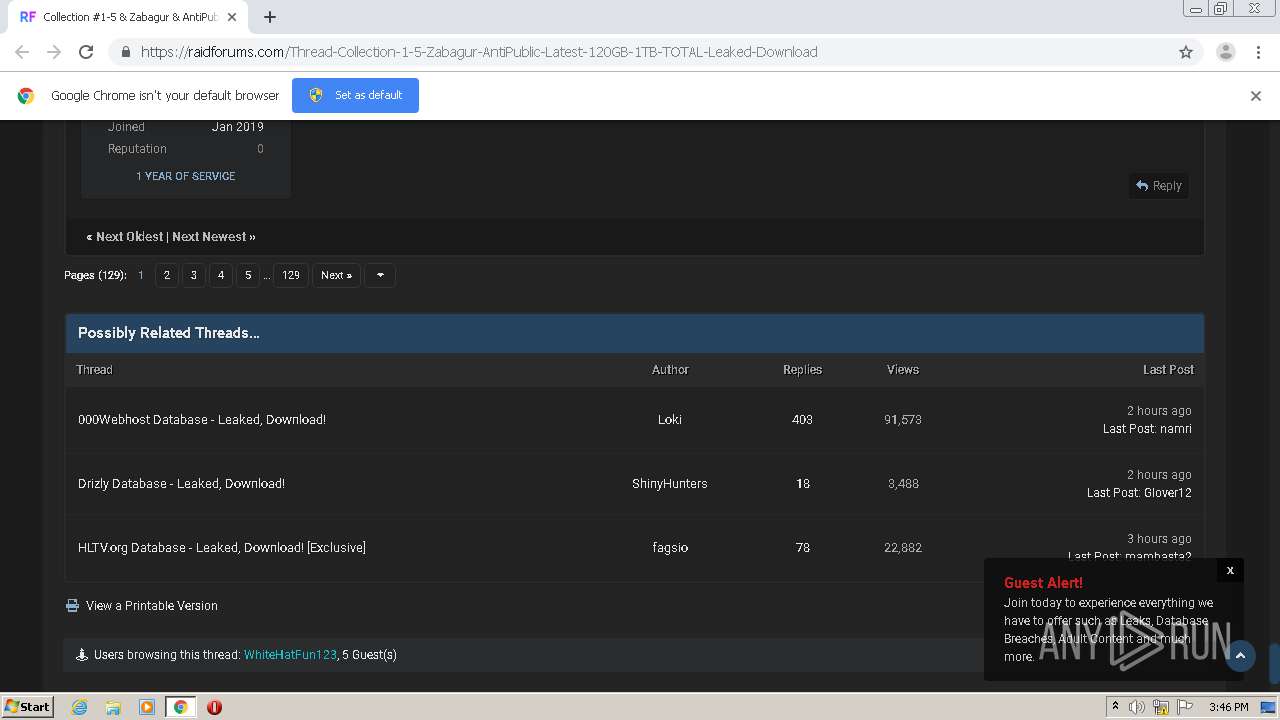Image resolution: width=1280 pixels, height=720 pixels.
Task: Open page 3 of thread
Action: 194,275
